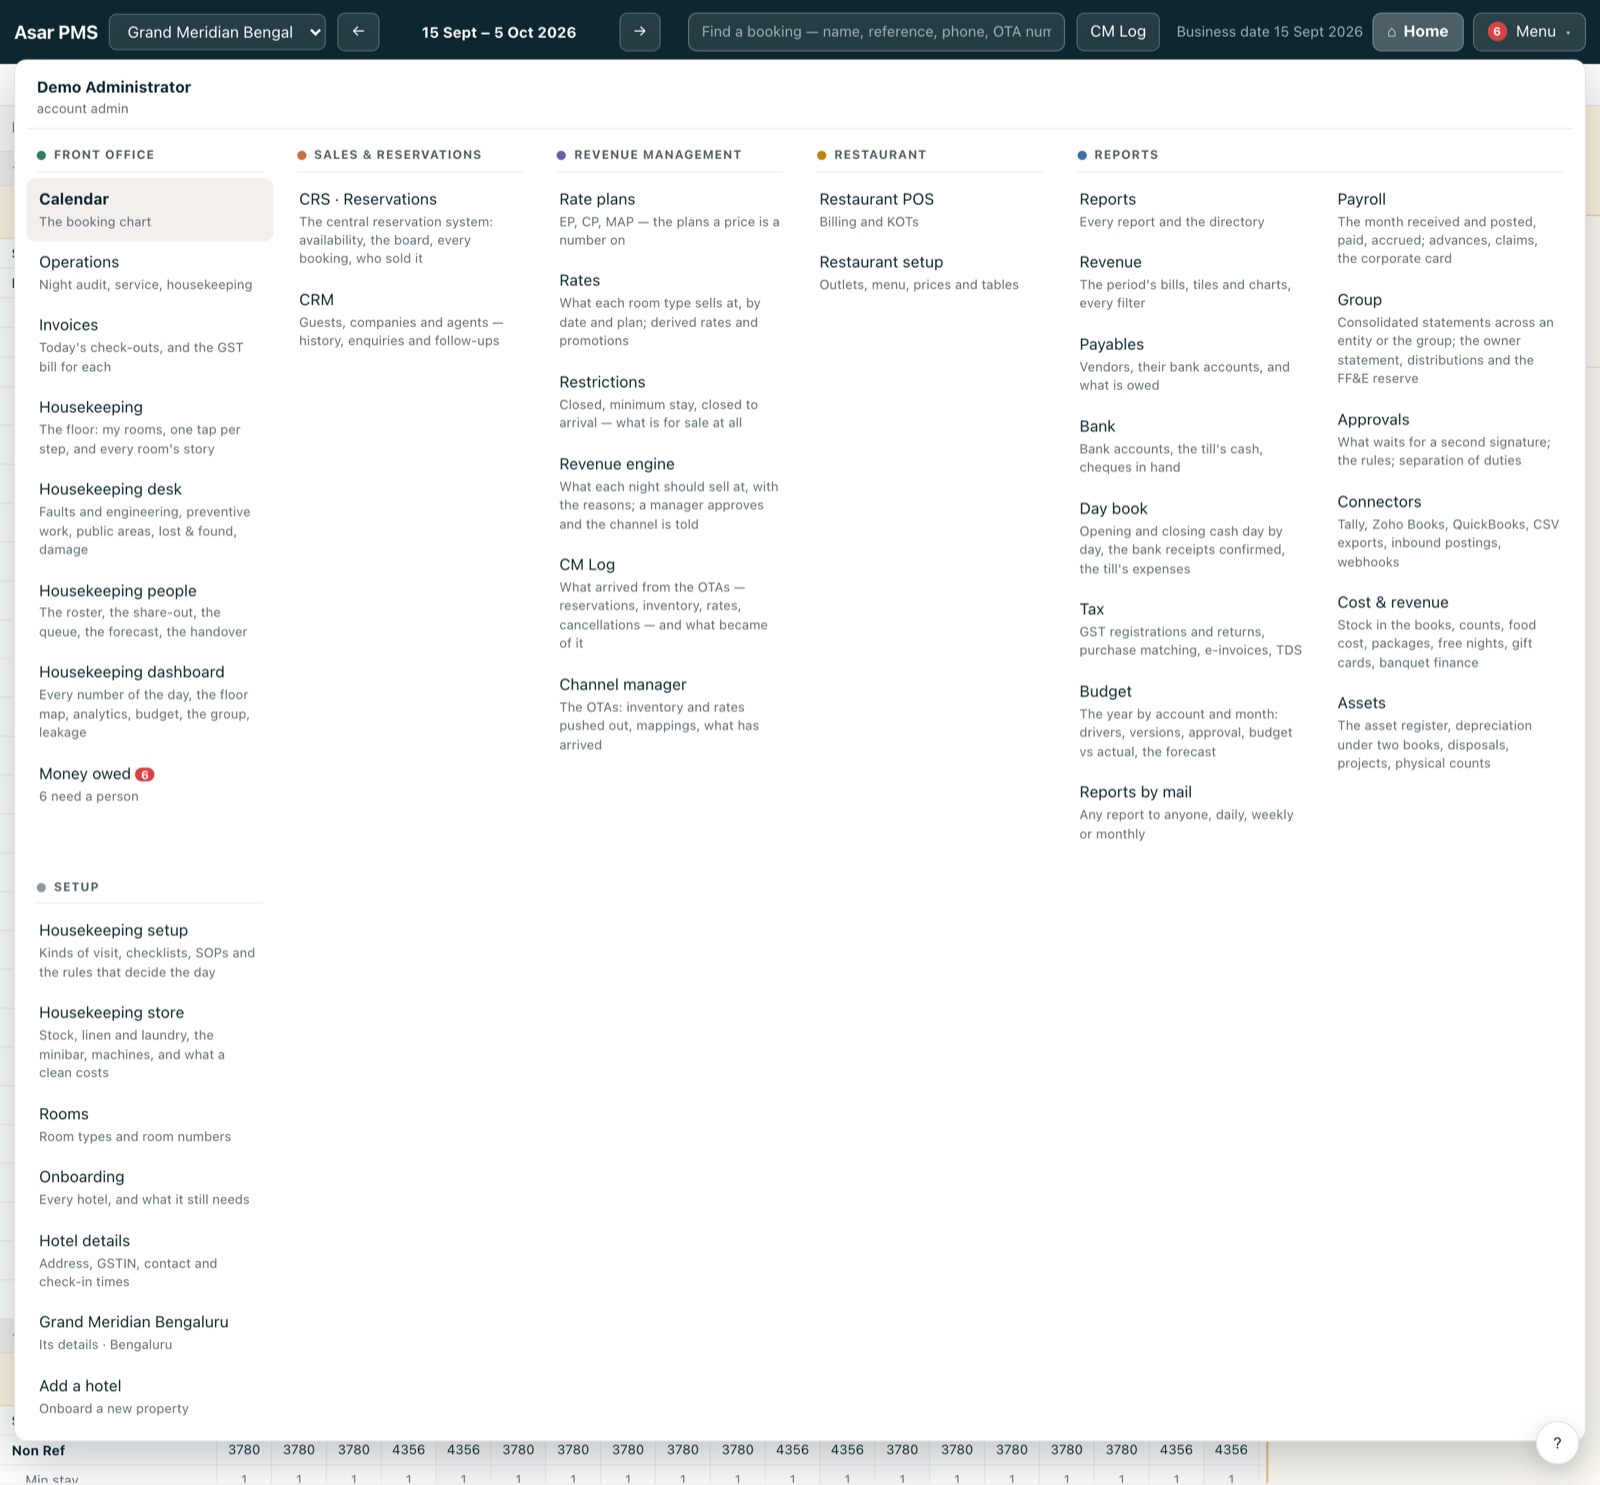Image resolution: width=1600 pixels, height=1485 pixels.
Task: Open Calendar booking chart
Action: click(x=150, y=210)
